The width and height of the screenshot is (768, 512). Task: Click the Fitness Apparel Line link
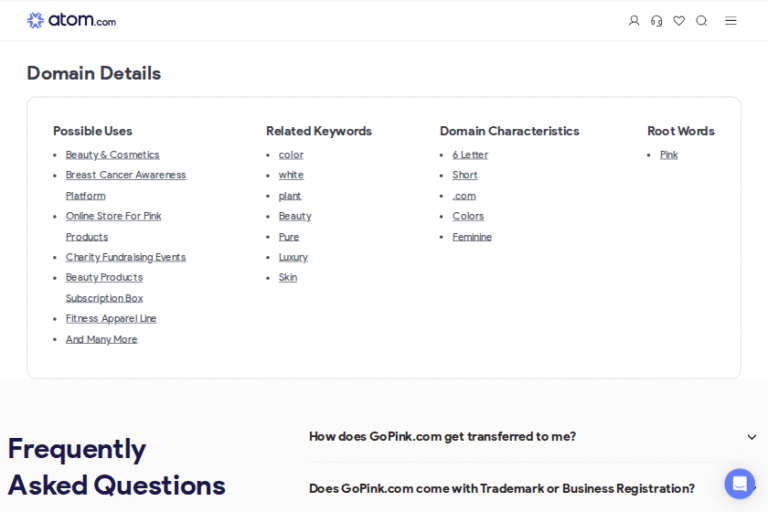pos(111,319)
